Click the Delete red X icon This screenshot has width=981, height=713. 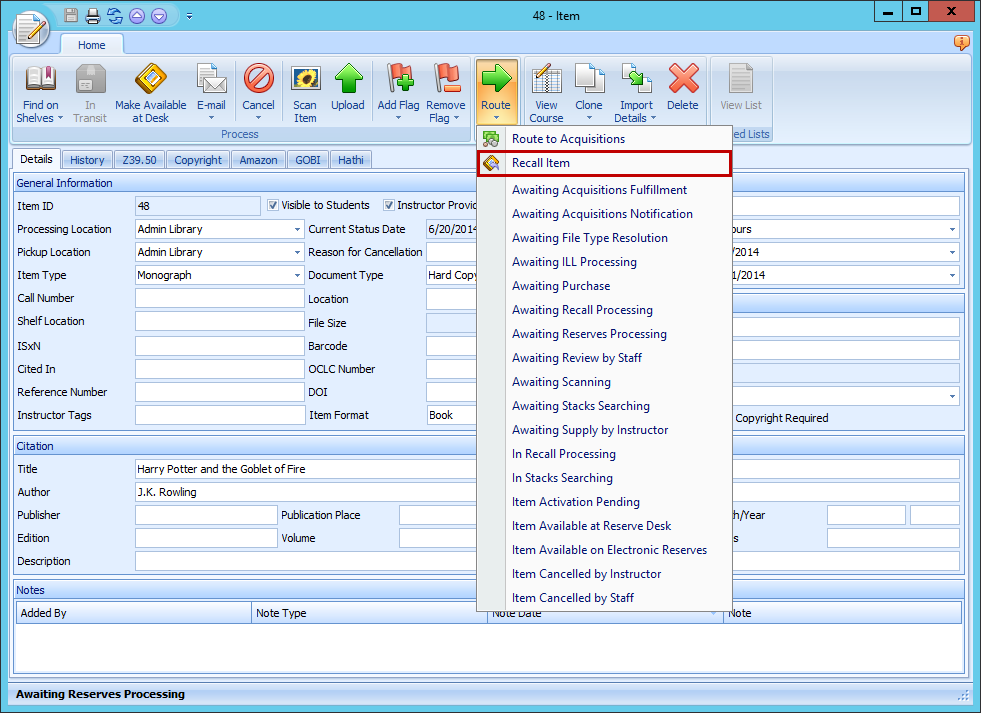683,80
